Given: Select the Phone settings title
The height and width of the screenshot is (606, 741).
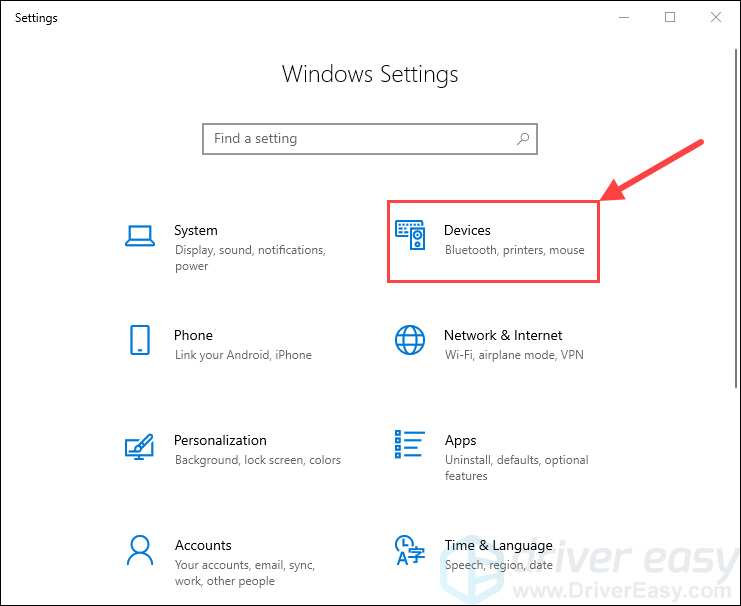Looking at the screenshot, I should pos(193,336).
